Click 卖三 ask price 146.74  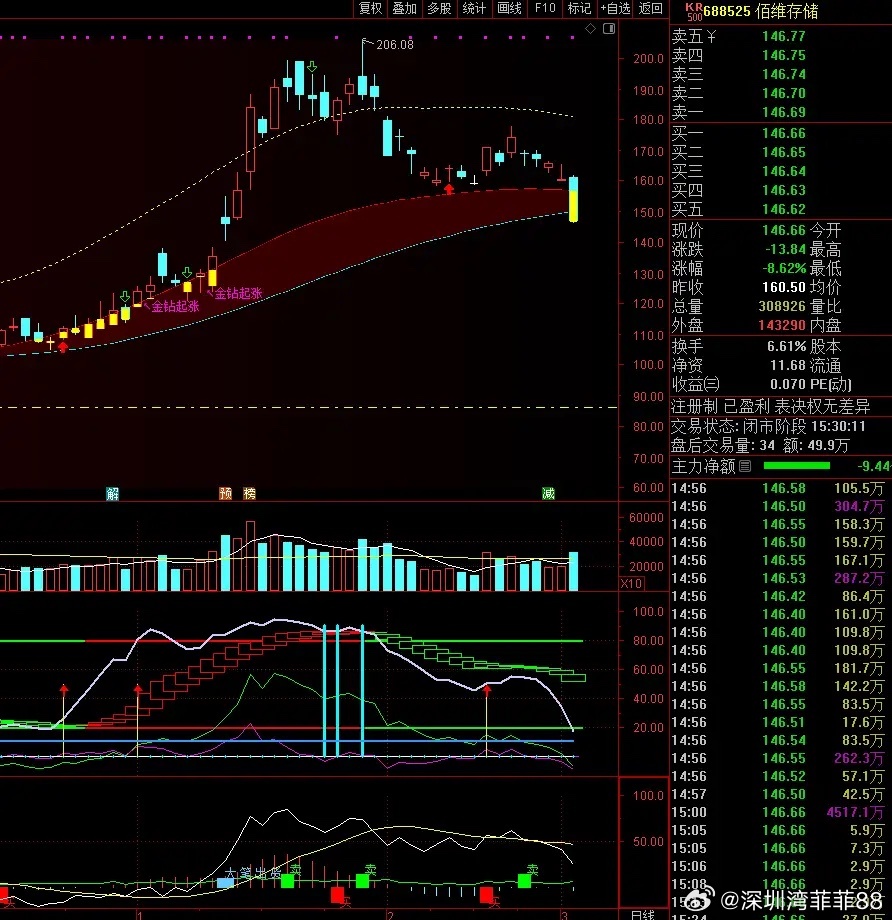[x=783, y=74]
